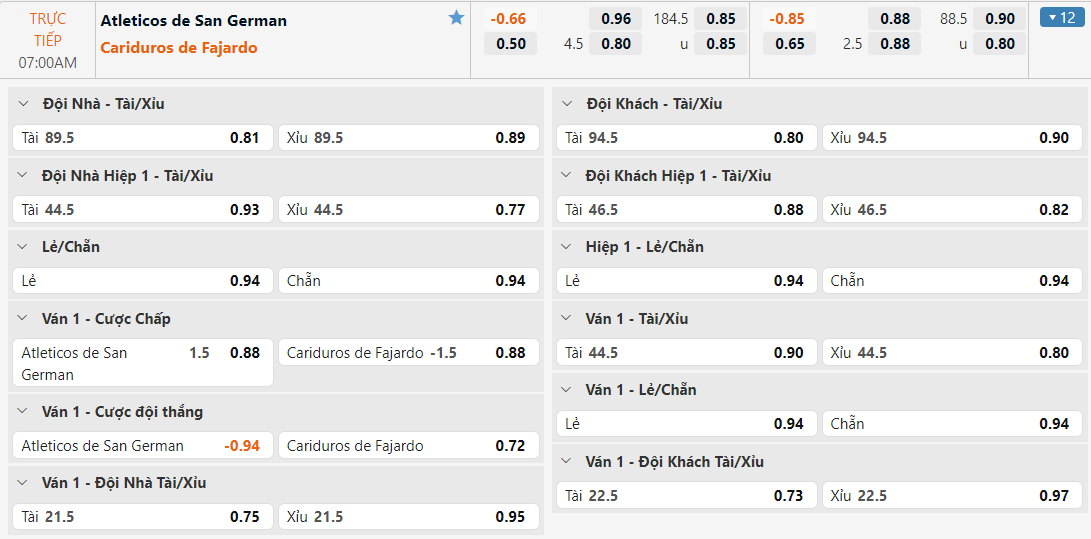Image resolution: width=1091 pixels, height=539 pixels.
Task: Click the -0.66 handicap odds in the header
Action: pos(509,19)
